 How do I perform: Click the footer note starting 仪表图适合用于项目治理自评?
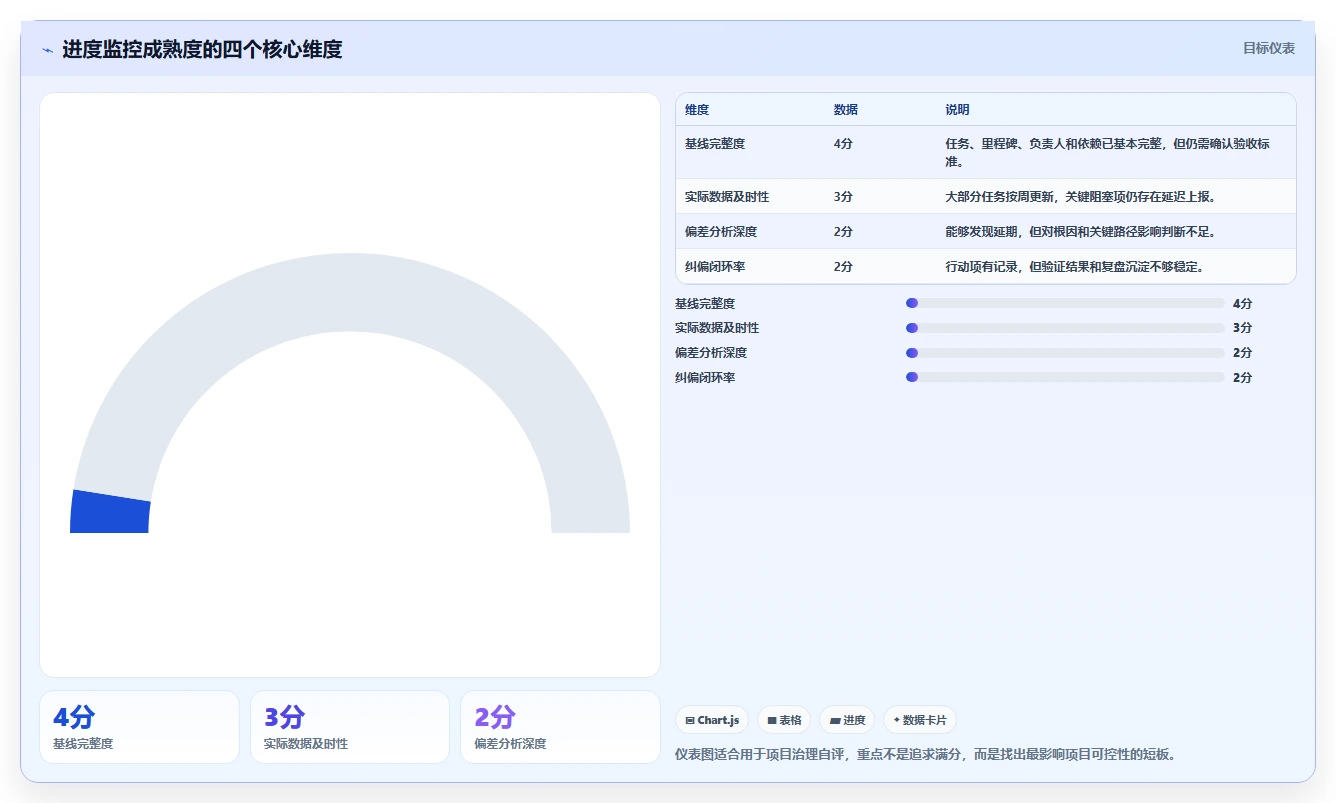pyautogui.click(x=926, y=754)
